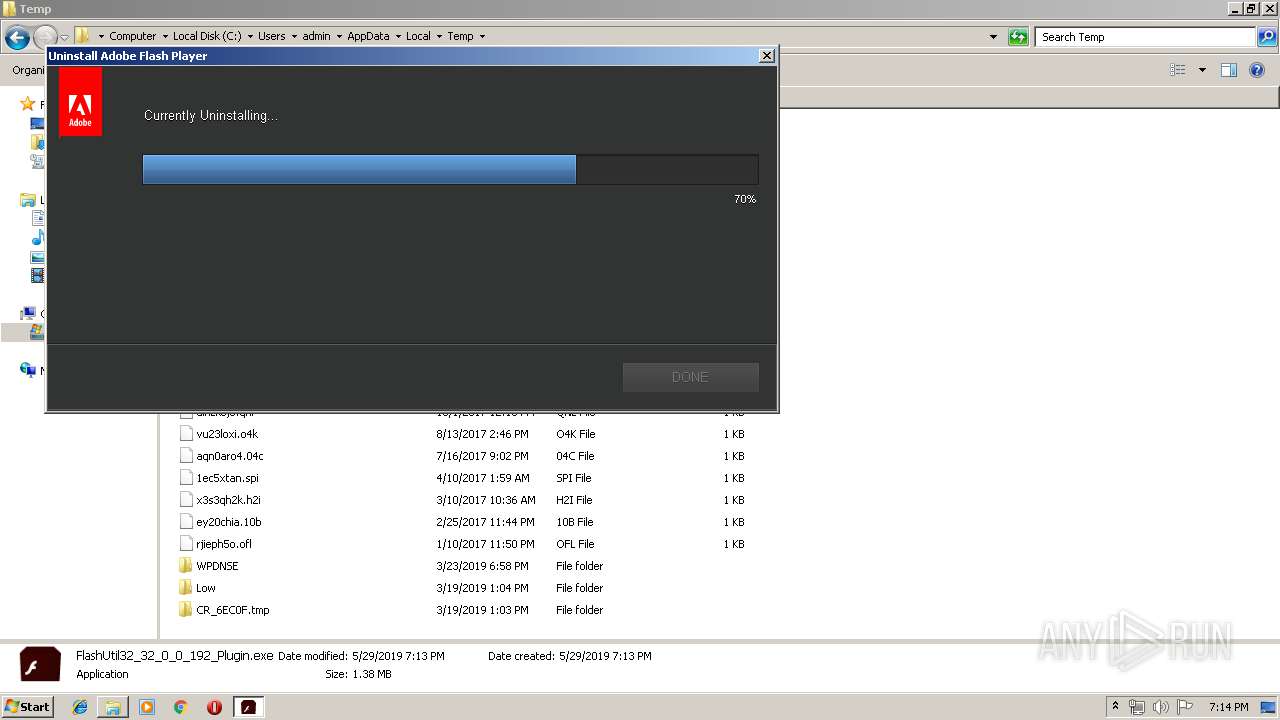The width and height of the screenshot is (1280, 720).
Task: Expand the dropdown arrow after admin breadcrumb
Action: coord(339,36)
